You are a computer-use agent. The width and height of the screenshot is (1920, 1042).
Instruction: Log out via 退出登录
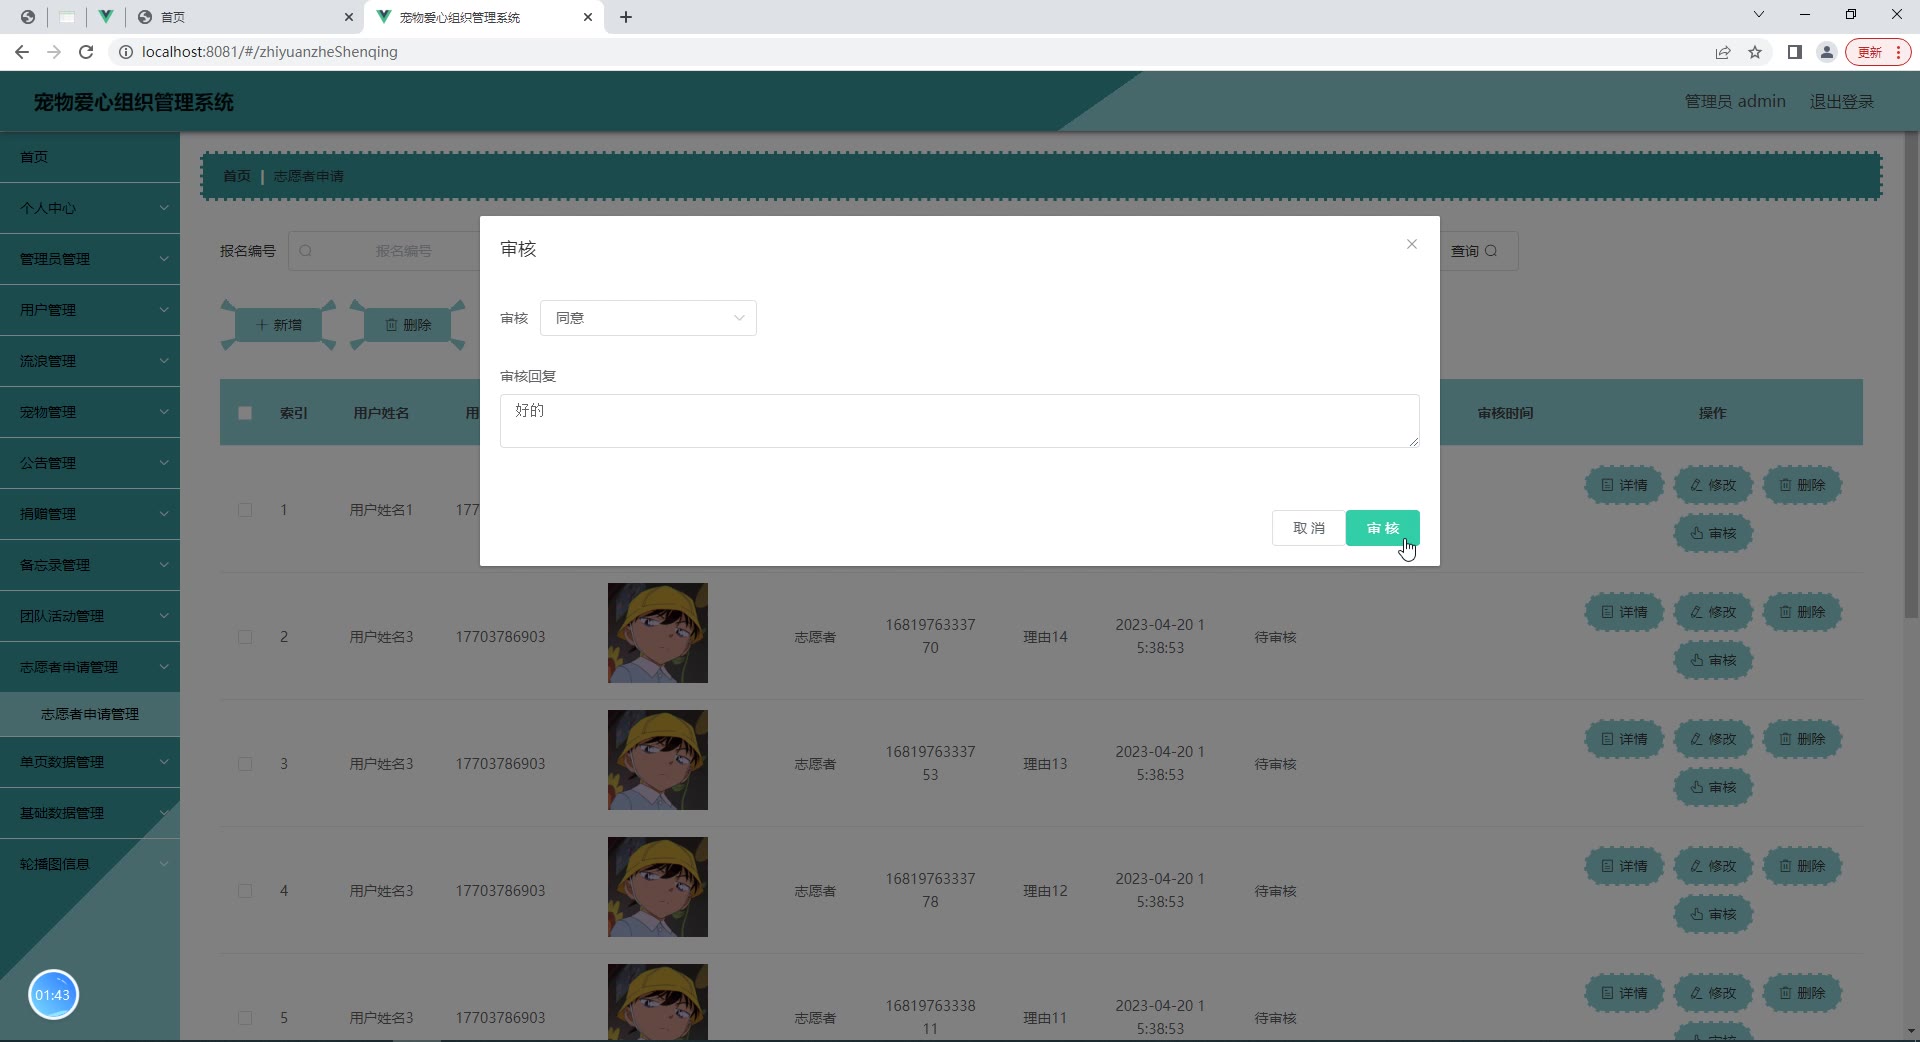(x=1842, y=101)
